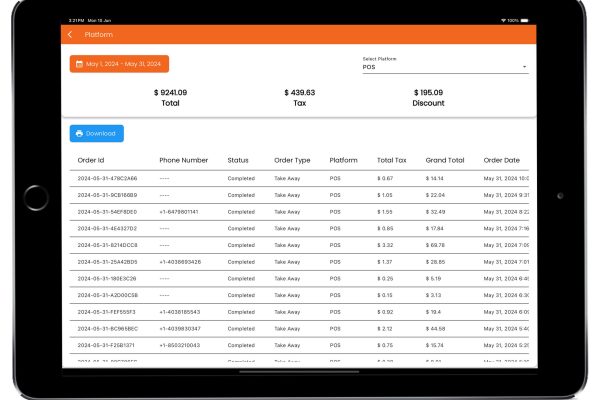The width and height of the screenshot is (600, 400).
Task: Sort by the Grand Total column header
Action: [444, 160]
